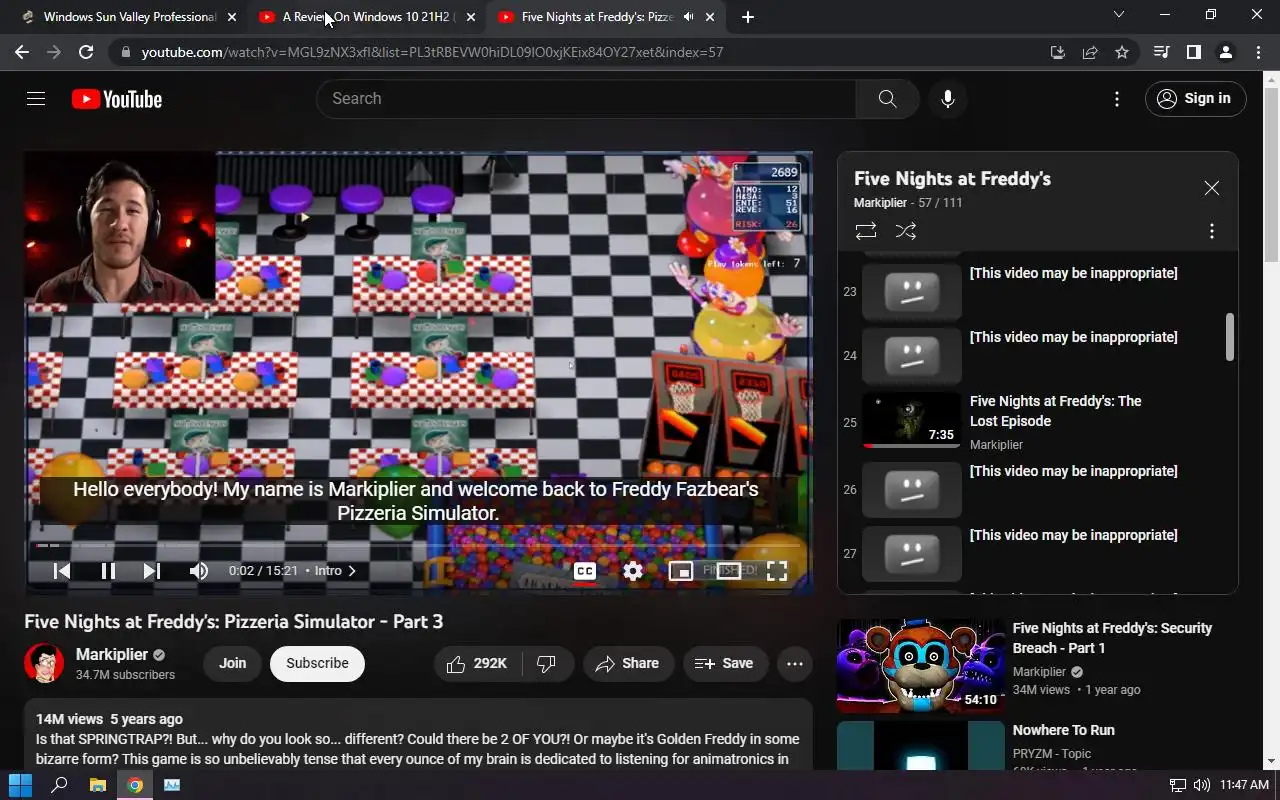The height and width of the screenshot is (800, 1280).
Task: Open Markiplier channel avatar
Action: [x=44, y=663]
